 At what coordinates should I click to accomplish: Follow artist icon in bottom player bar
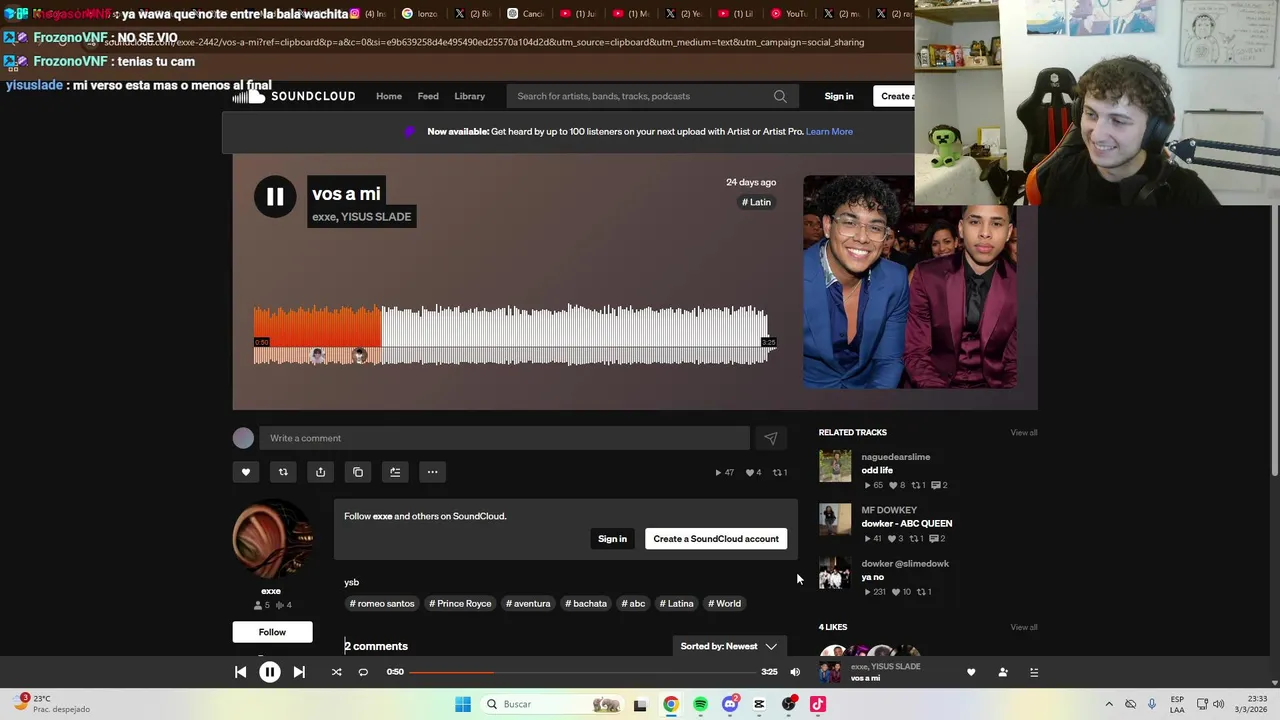tap(1003, 672)
